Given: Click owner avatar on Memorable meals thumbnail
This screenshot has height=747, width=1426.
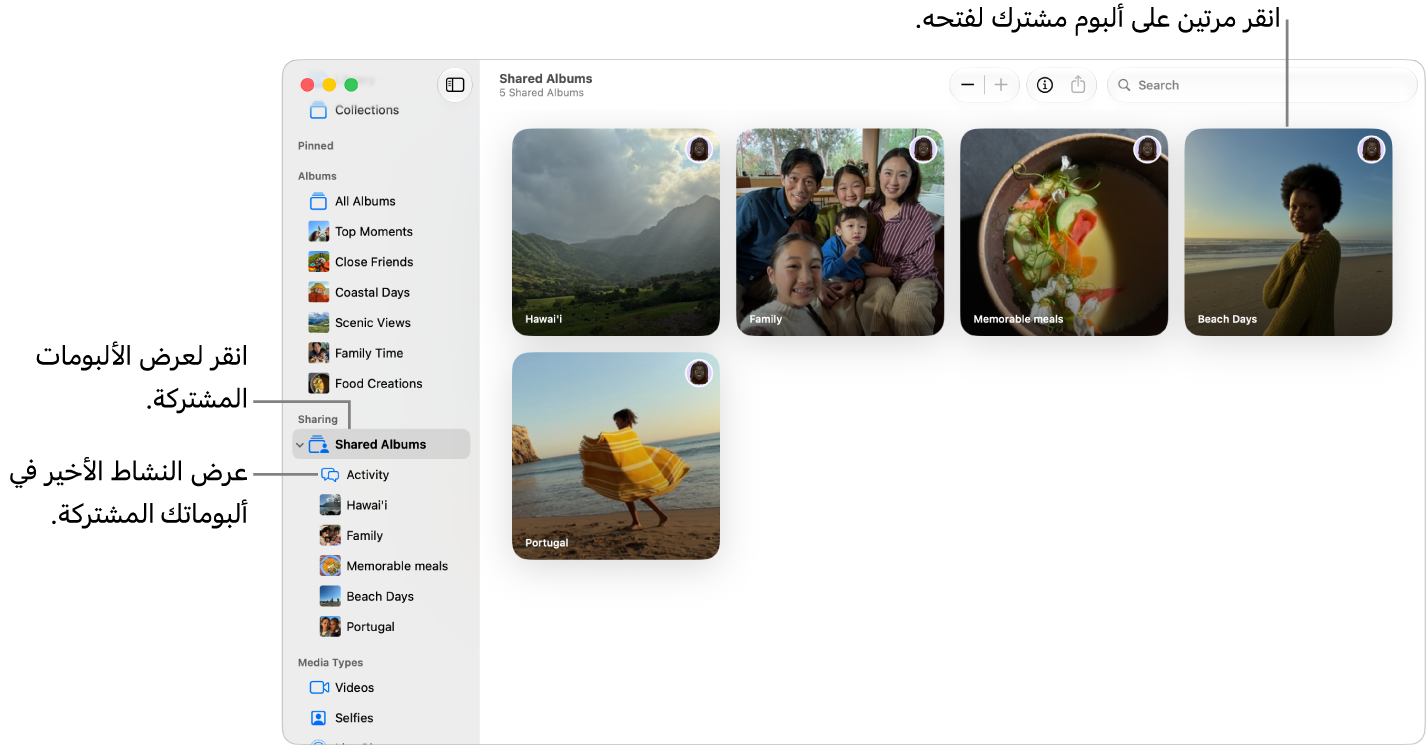Looking at the screenshot, I should [x=1147, y=149].
